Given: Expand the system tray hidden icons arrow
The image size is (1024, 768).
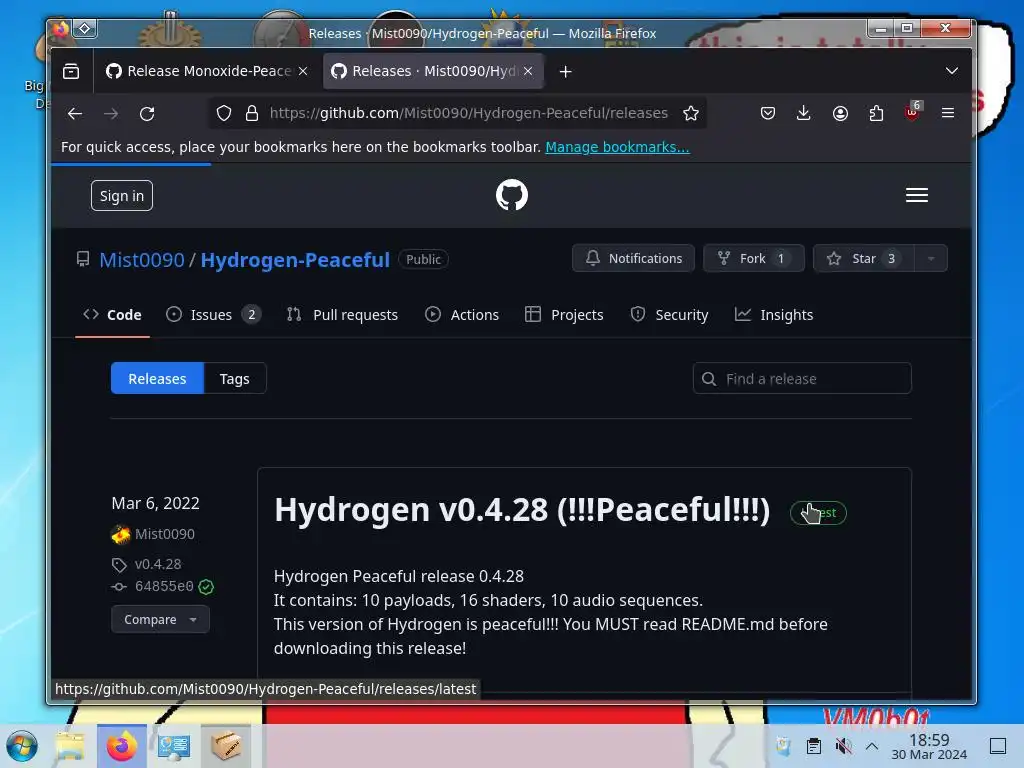Looking at the screenshot, I should [x=871, y=746].
